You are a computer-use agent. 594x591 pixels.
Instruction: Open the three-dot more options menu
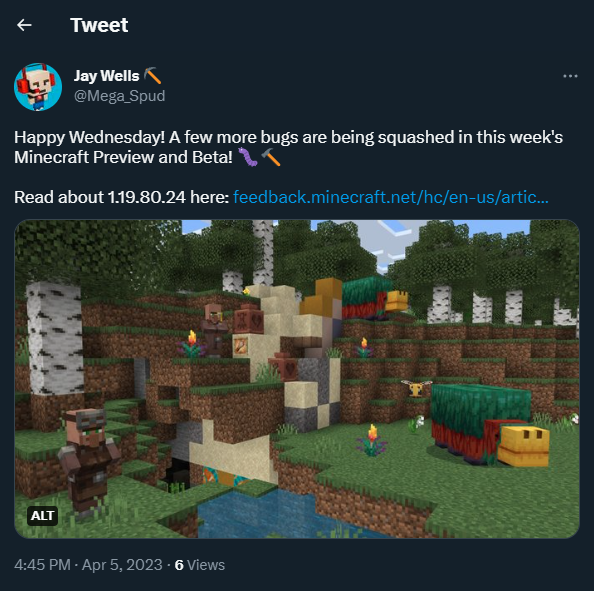(570, 76)
